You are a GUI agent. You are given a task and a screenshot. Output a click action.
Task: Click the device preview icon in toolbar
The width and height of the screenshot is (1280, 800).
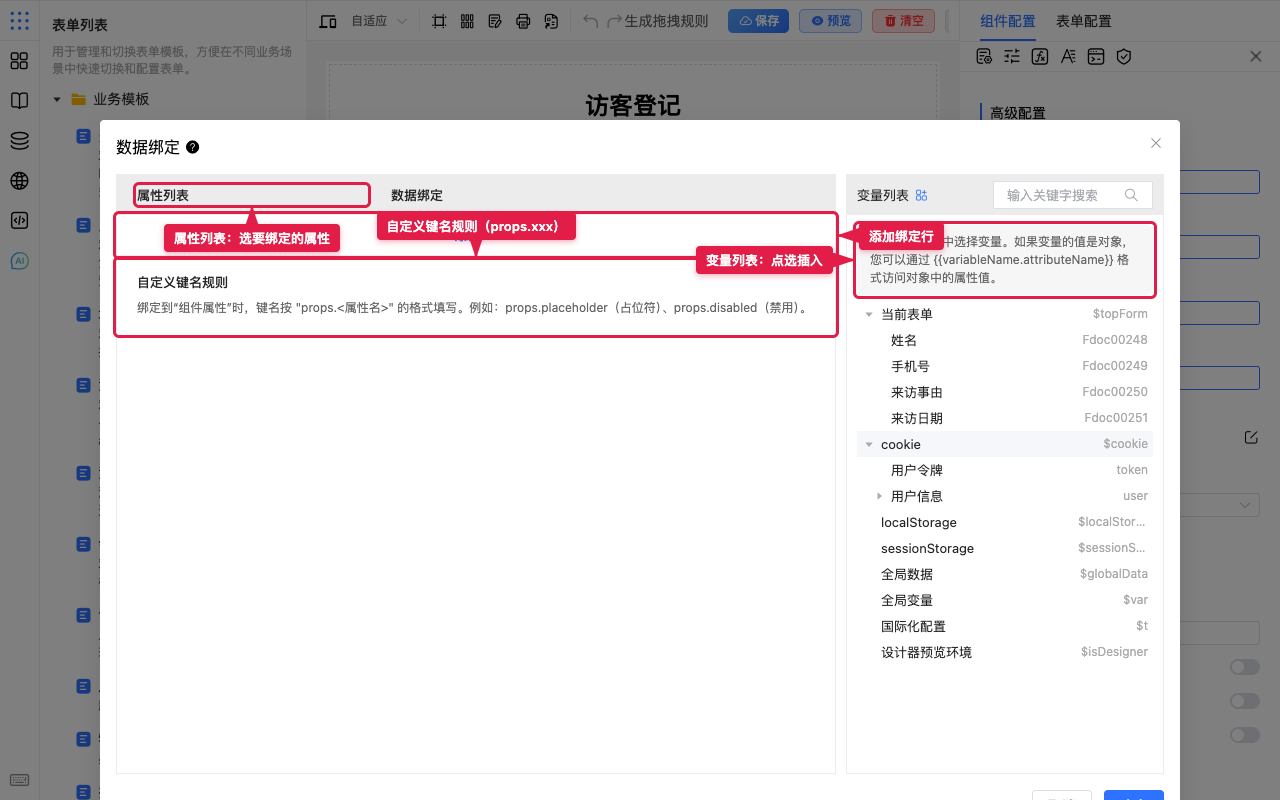click(x=328, y=21)
